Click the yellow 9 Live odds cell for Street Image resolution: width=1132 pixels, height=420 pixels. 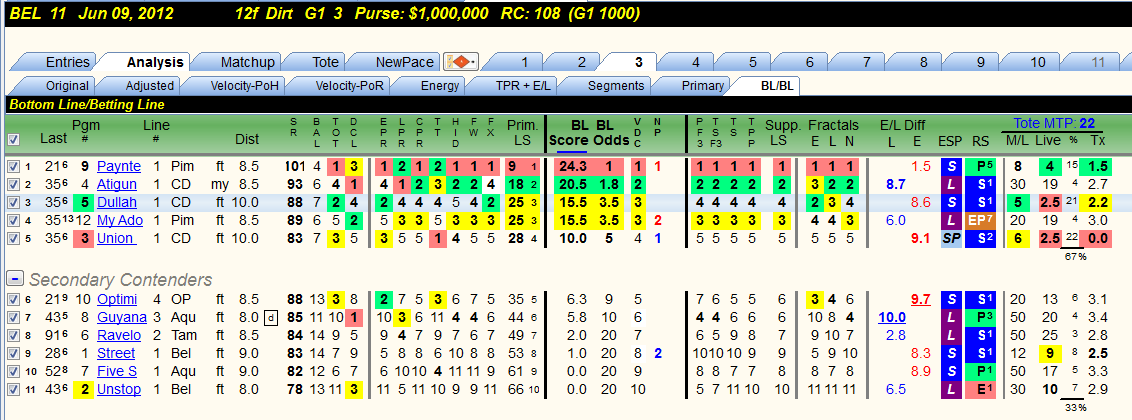(x=1049, y=354)
